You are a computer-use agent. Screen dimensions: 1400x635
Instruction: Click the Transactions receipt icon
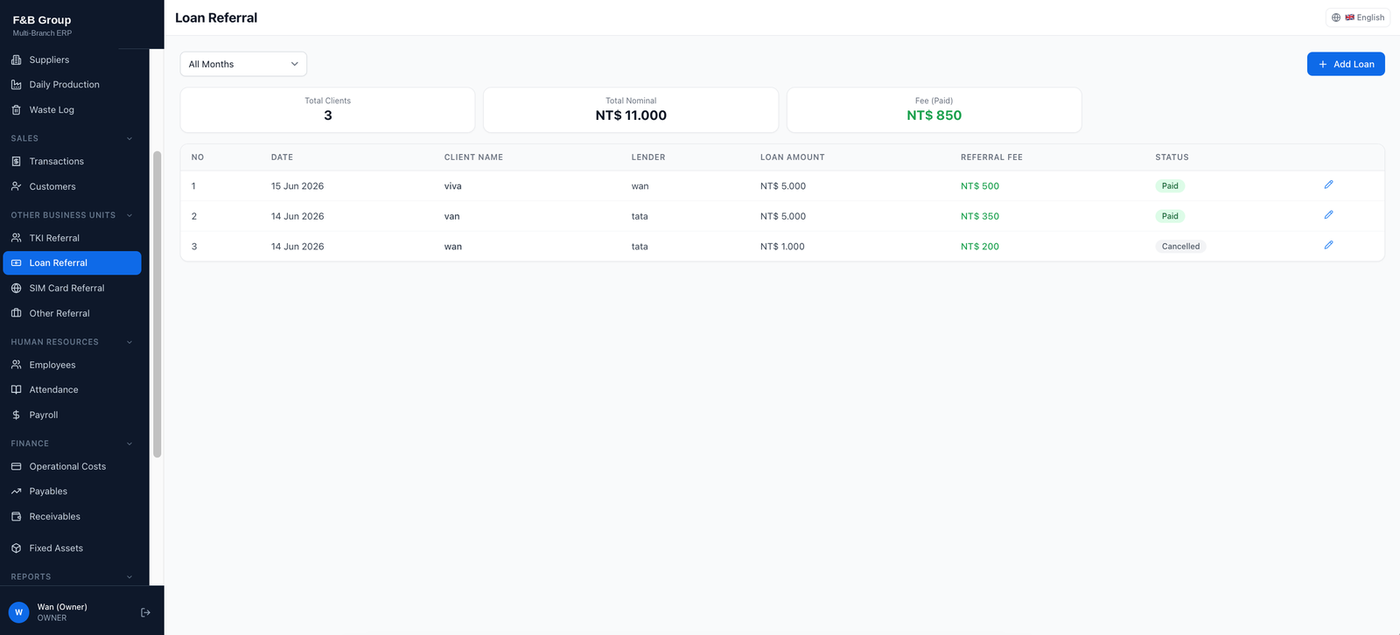16,161
